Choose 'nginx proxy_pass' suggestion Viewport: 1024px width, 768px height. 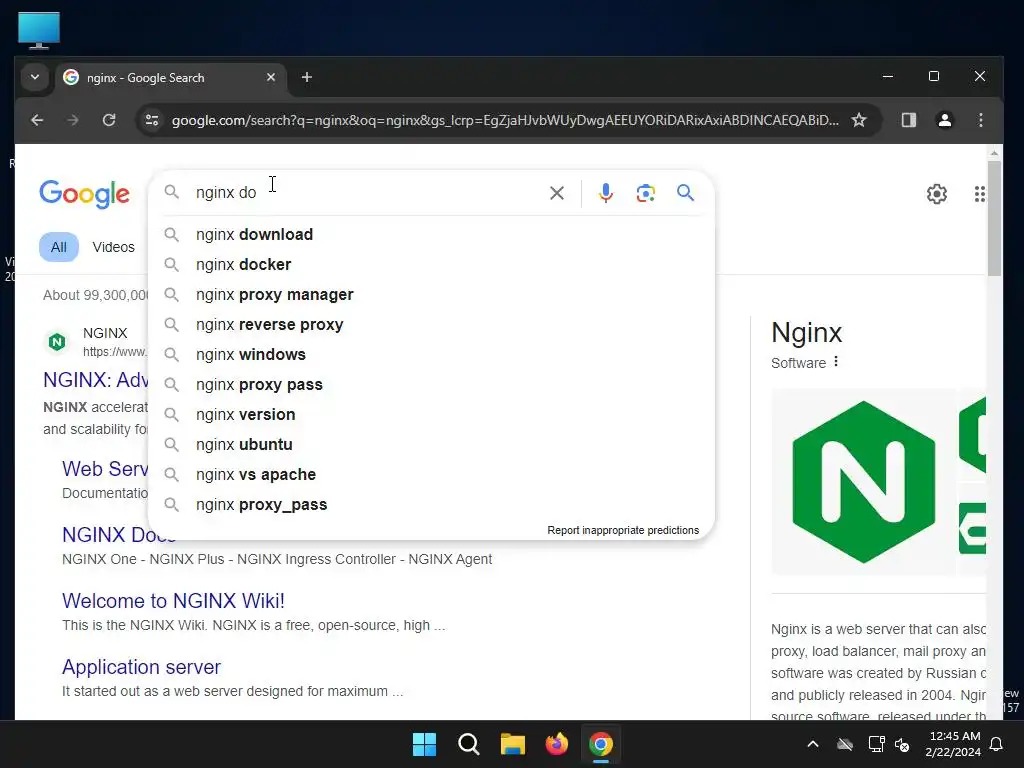432,505
